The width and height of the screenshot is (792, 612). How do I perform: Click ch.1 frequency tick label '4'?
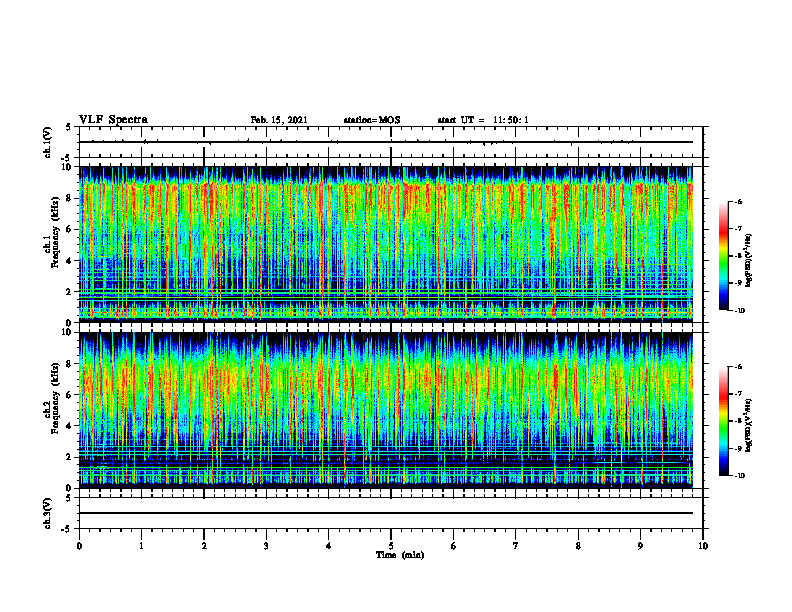point(69,261)
